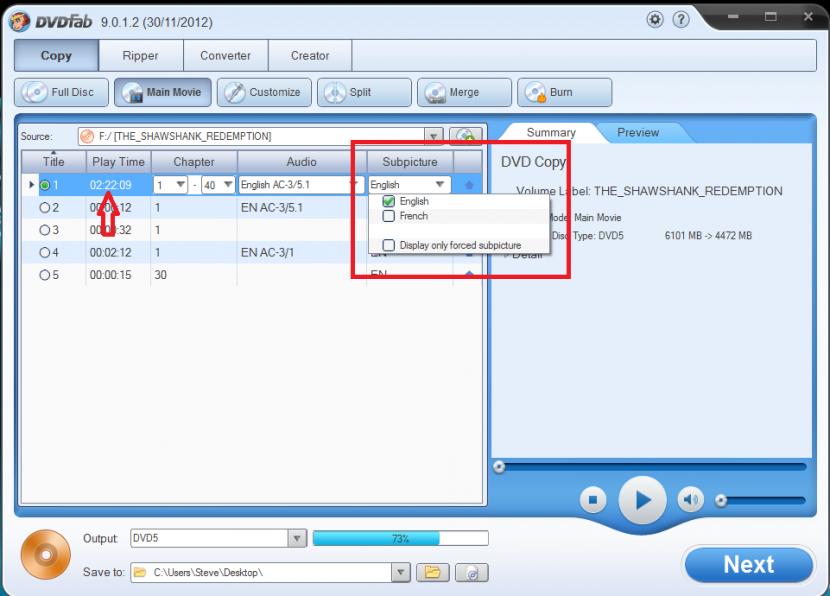Open the Preview tab
The height and width of the screenshot is (596, 830).
click(638, 132)
